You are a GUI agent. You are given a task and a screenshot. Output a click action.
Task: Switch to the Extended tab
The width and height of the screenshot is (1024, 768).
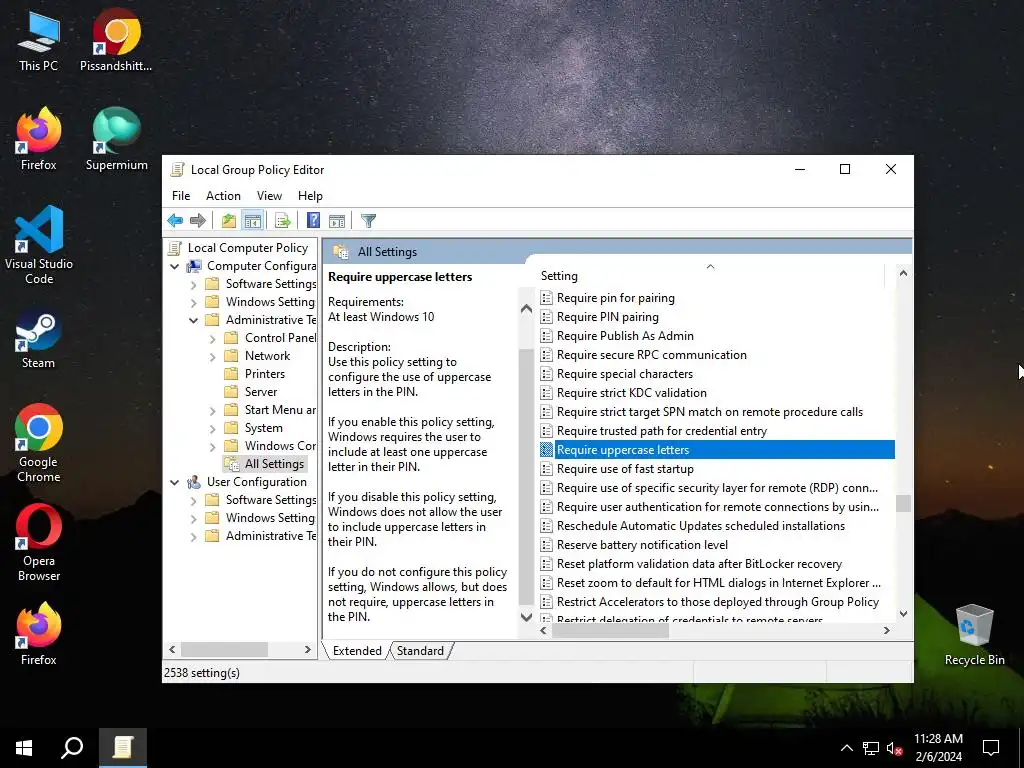(x=357, y=650)
